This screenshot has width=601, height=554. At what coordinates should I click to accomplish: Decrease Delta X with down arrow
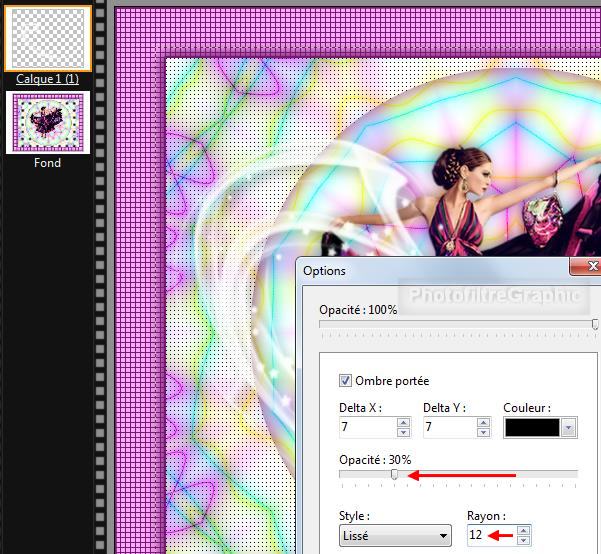point(403,432)
